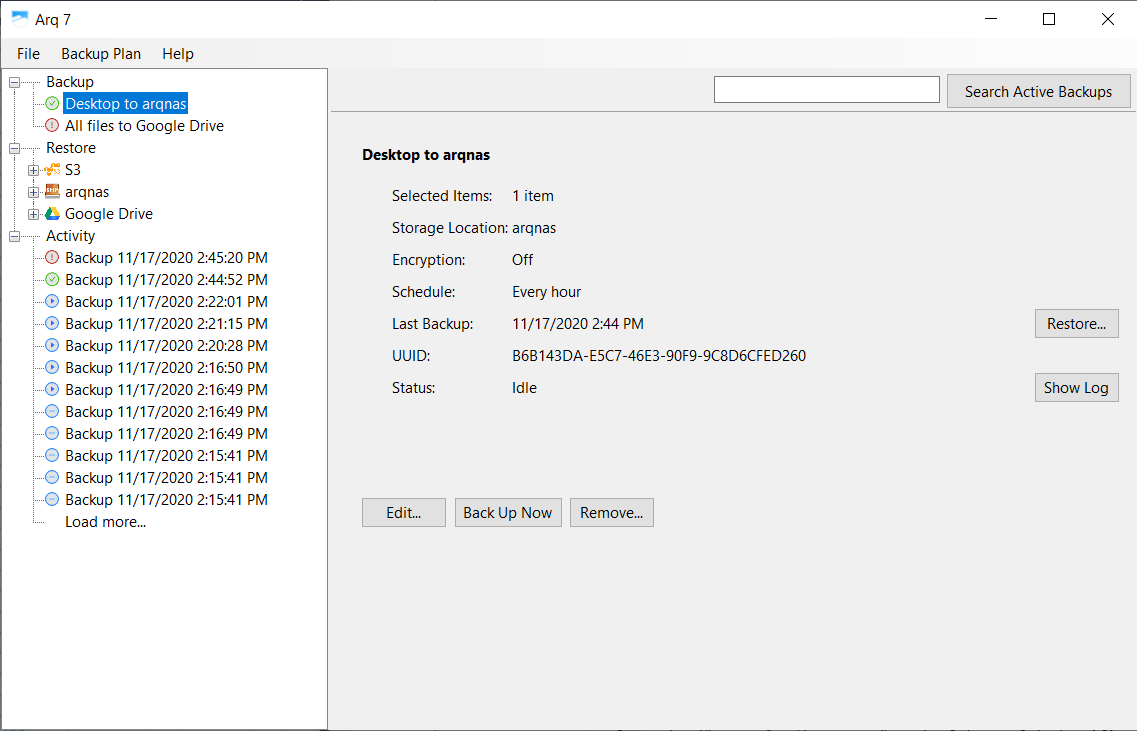Open the File menu
This screenshot has width=1137, height=731.
click(28, 54)
